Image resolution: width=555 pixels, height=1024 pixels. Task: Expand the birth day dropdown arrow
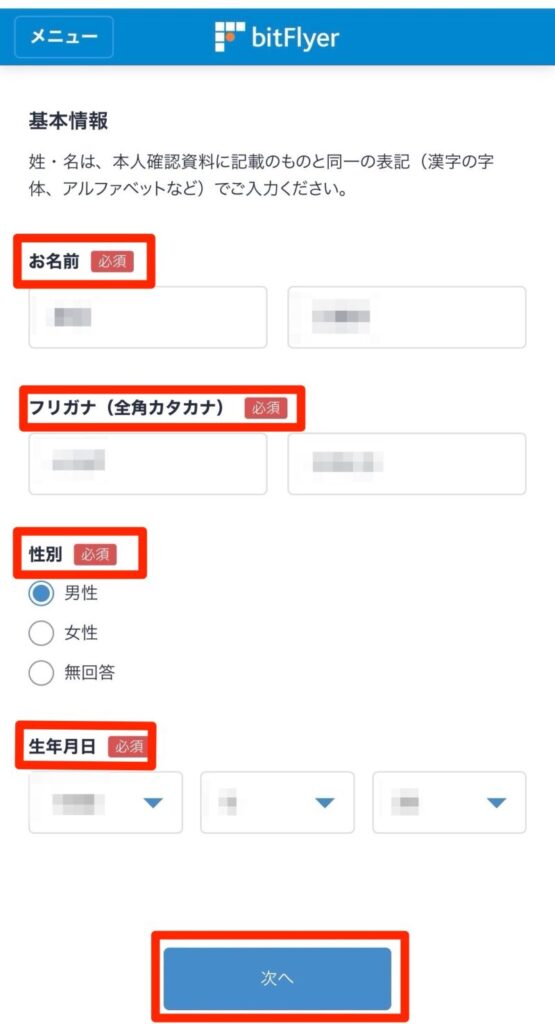497,803
